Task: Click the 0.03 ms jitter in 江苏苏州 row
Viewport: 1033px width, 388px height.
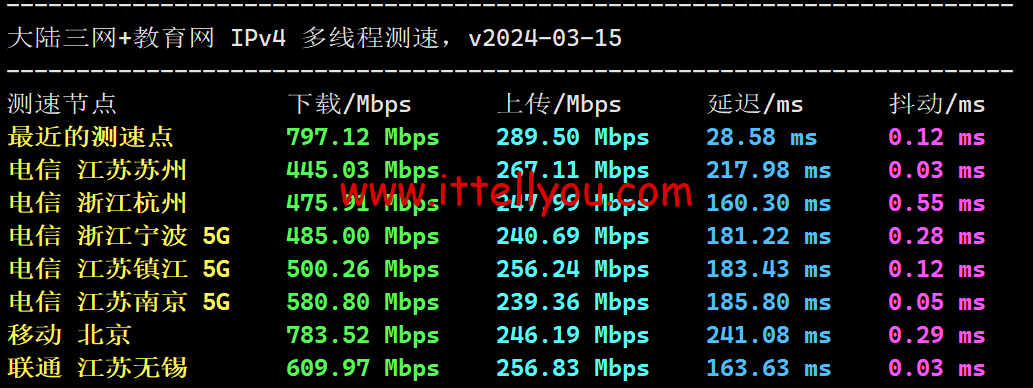Action: click(x=937, y=170)
